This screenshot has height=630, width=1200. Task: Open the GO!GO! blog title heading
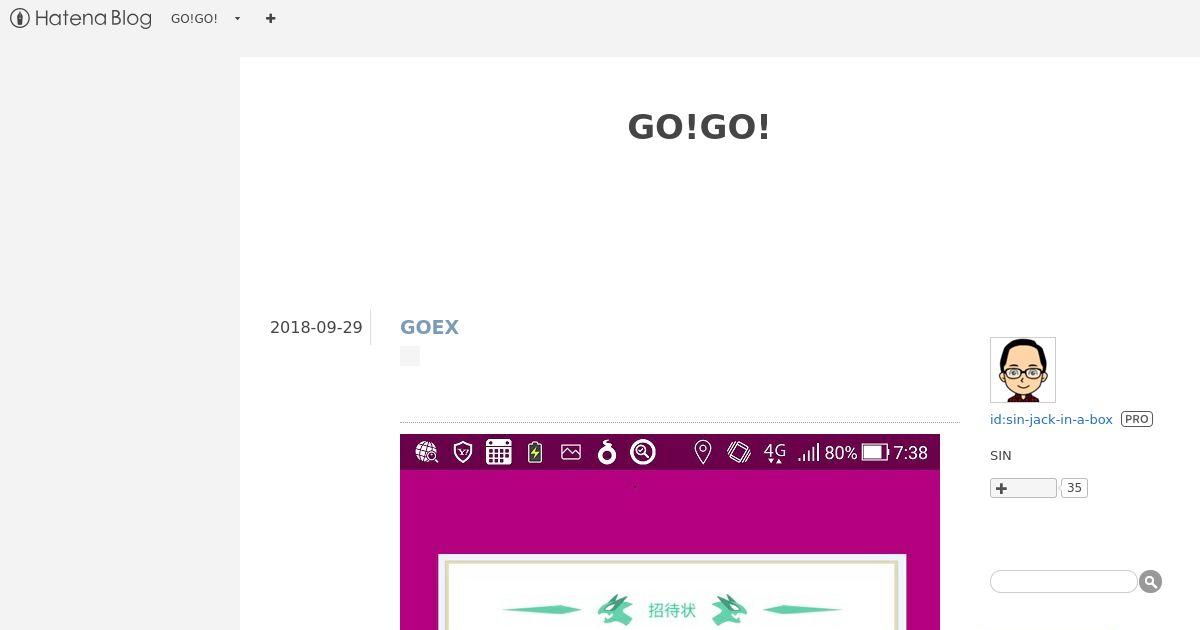coord(699,127)
